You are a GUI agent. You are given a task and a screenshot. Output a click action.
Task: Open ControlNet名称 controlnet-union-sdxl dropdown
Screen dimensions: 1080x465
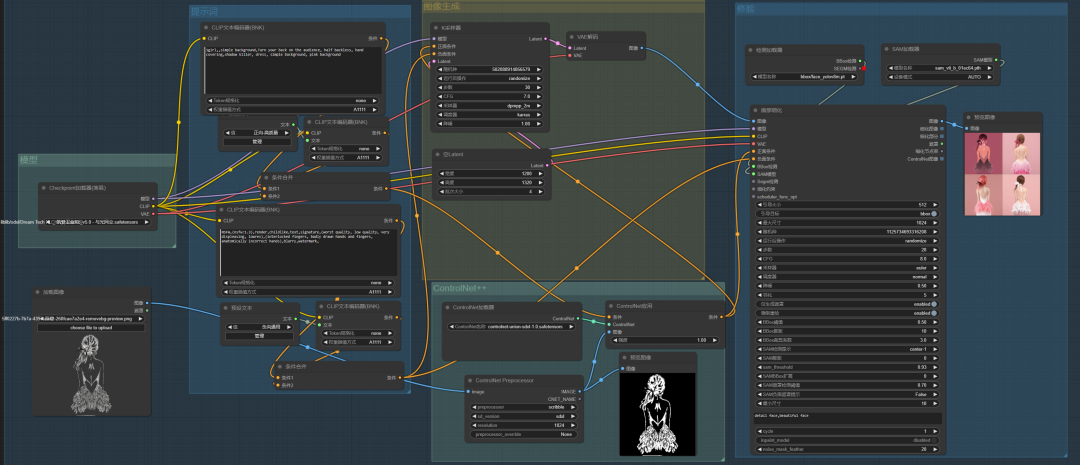(512, 327)
